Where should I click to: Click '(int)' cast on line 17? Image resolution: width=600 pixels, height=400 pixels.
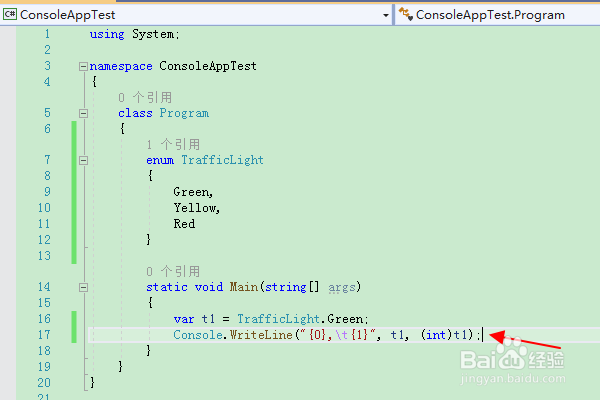click(x=436, y=335)
